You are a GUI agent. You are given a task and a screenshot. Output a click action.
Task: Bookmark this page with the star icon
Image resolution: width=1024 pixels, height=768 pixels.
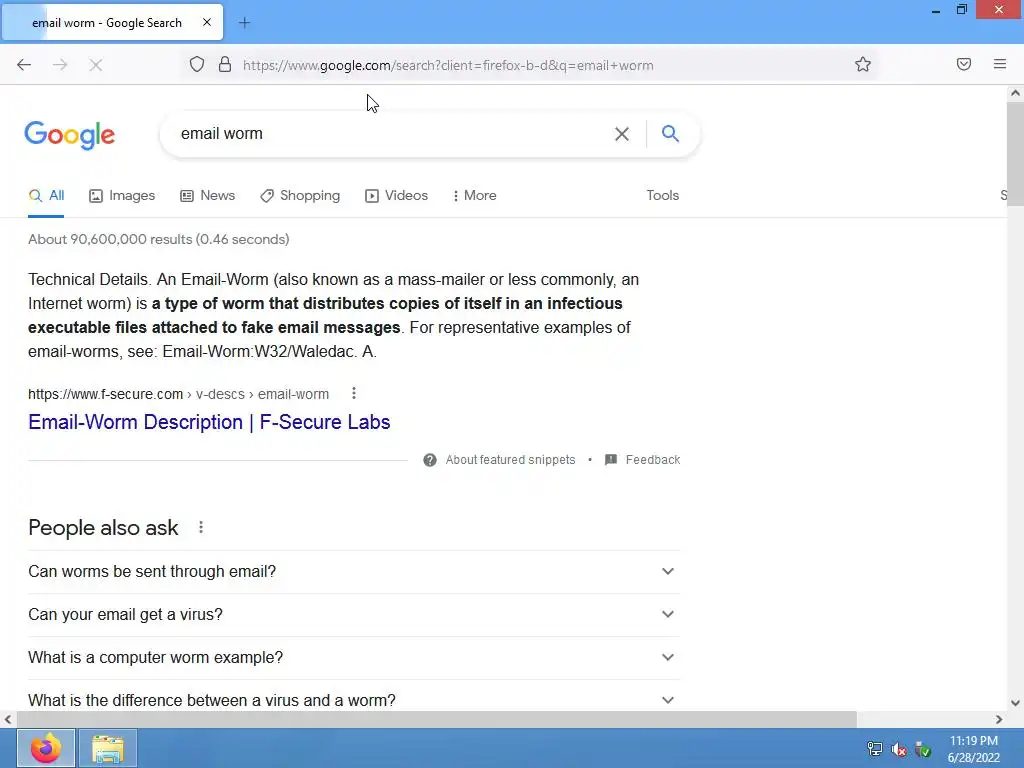(x=863, y=64)
